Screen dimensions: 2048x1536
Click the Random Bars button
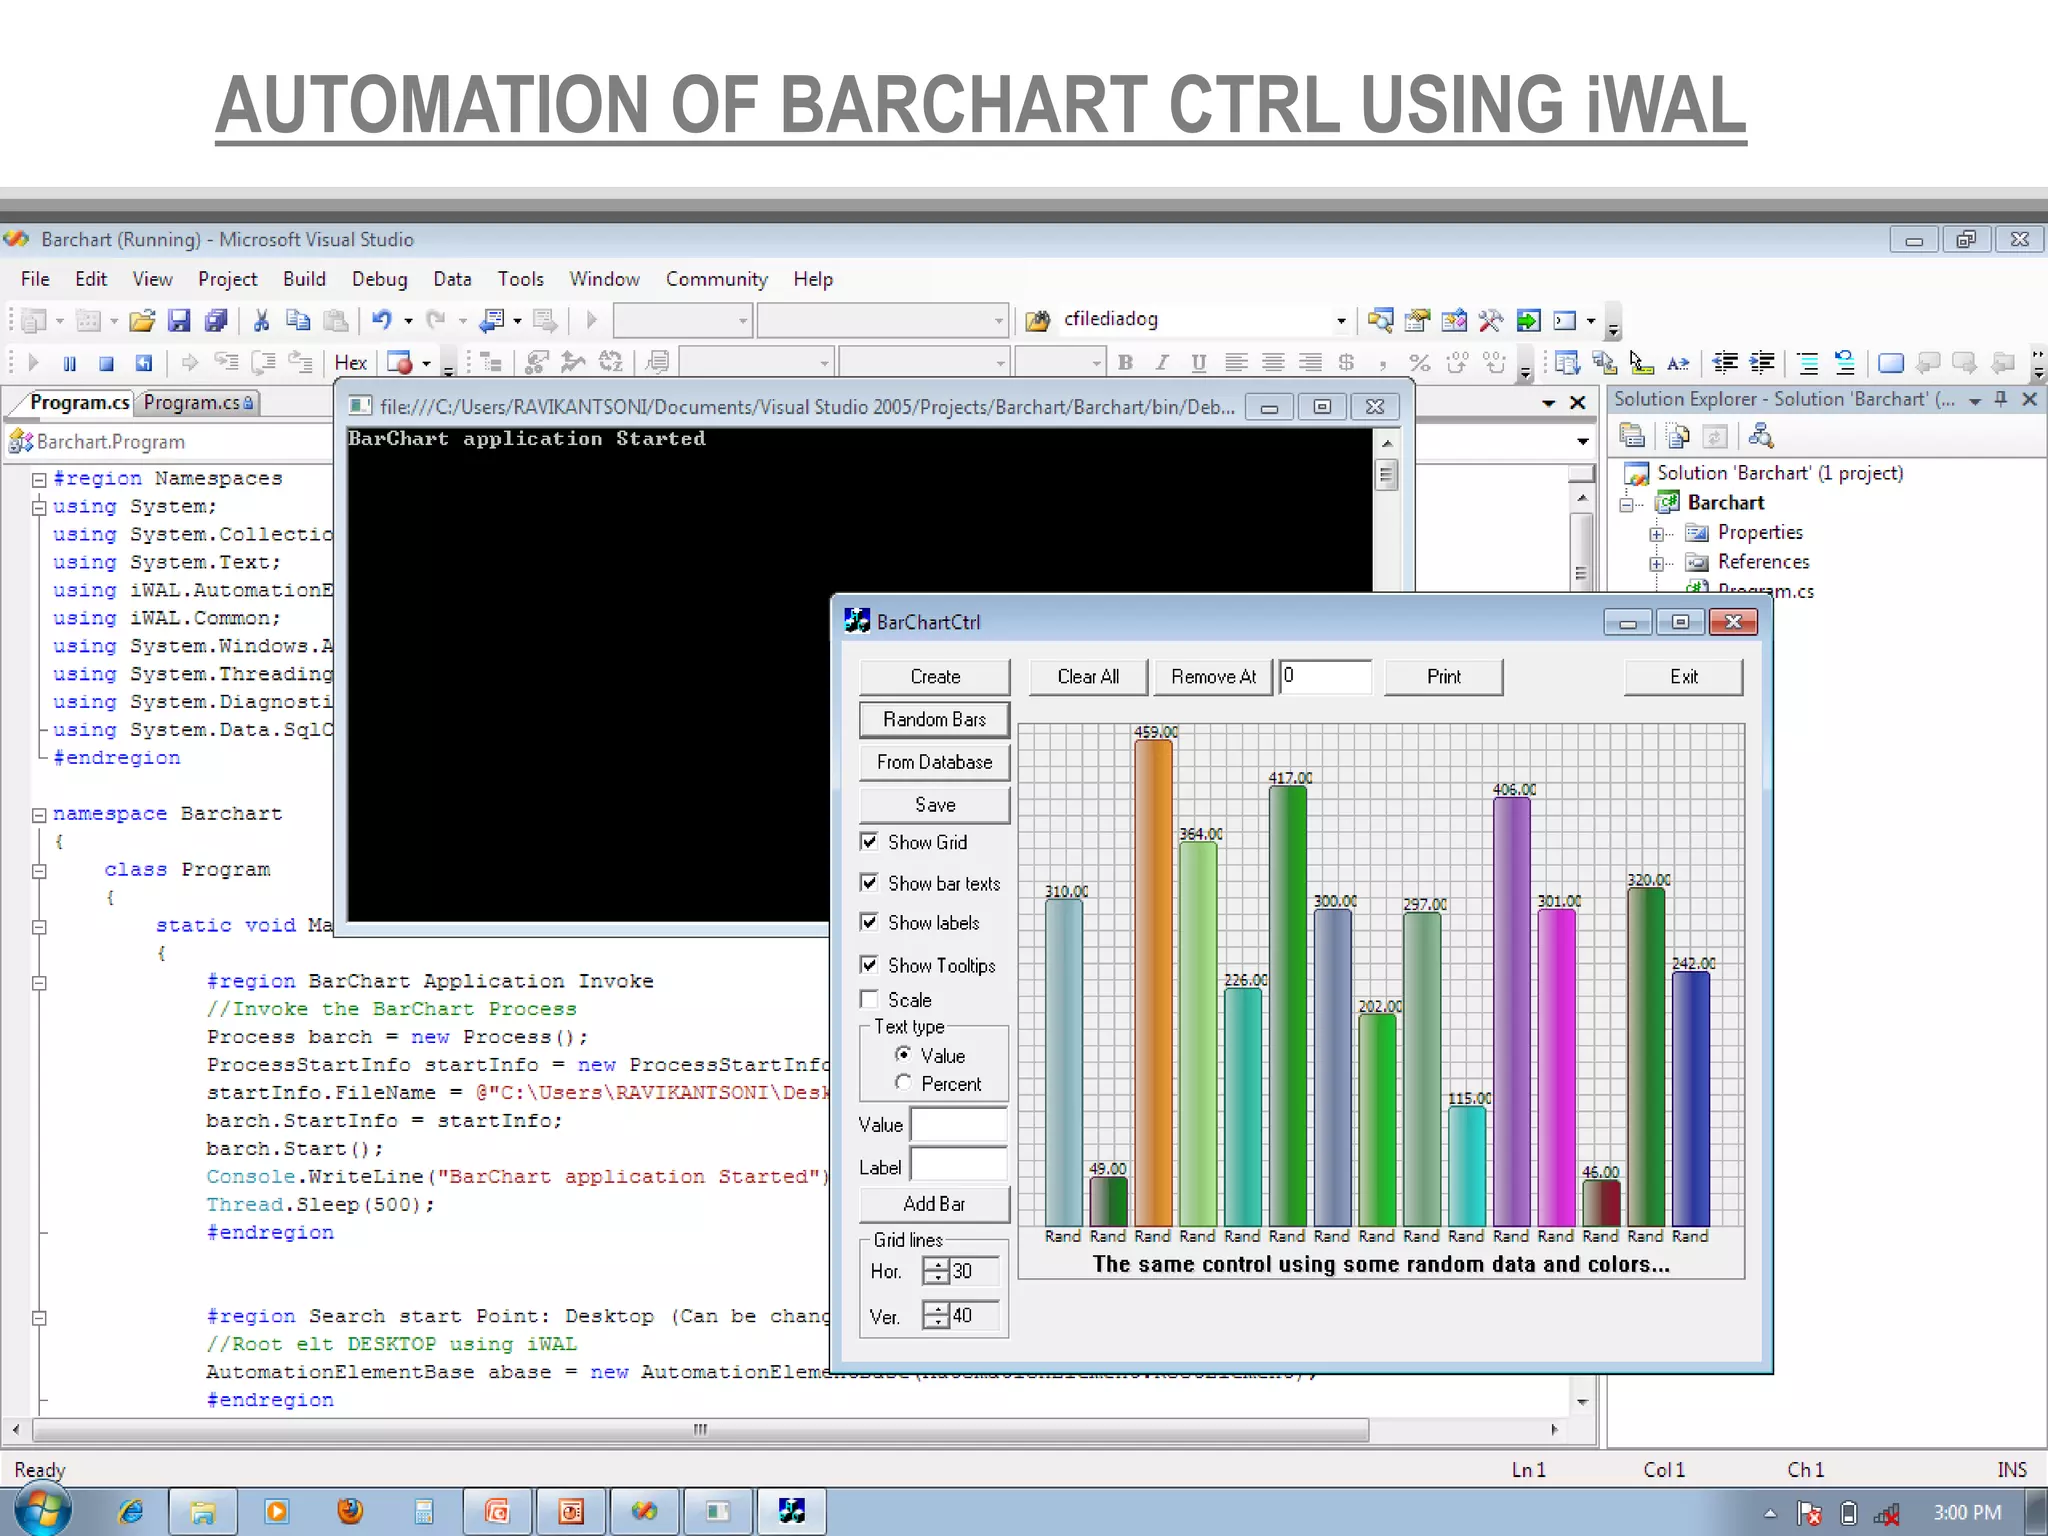click(x=934, y=720)
